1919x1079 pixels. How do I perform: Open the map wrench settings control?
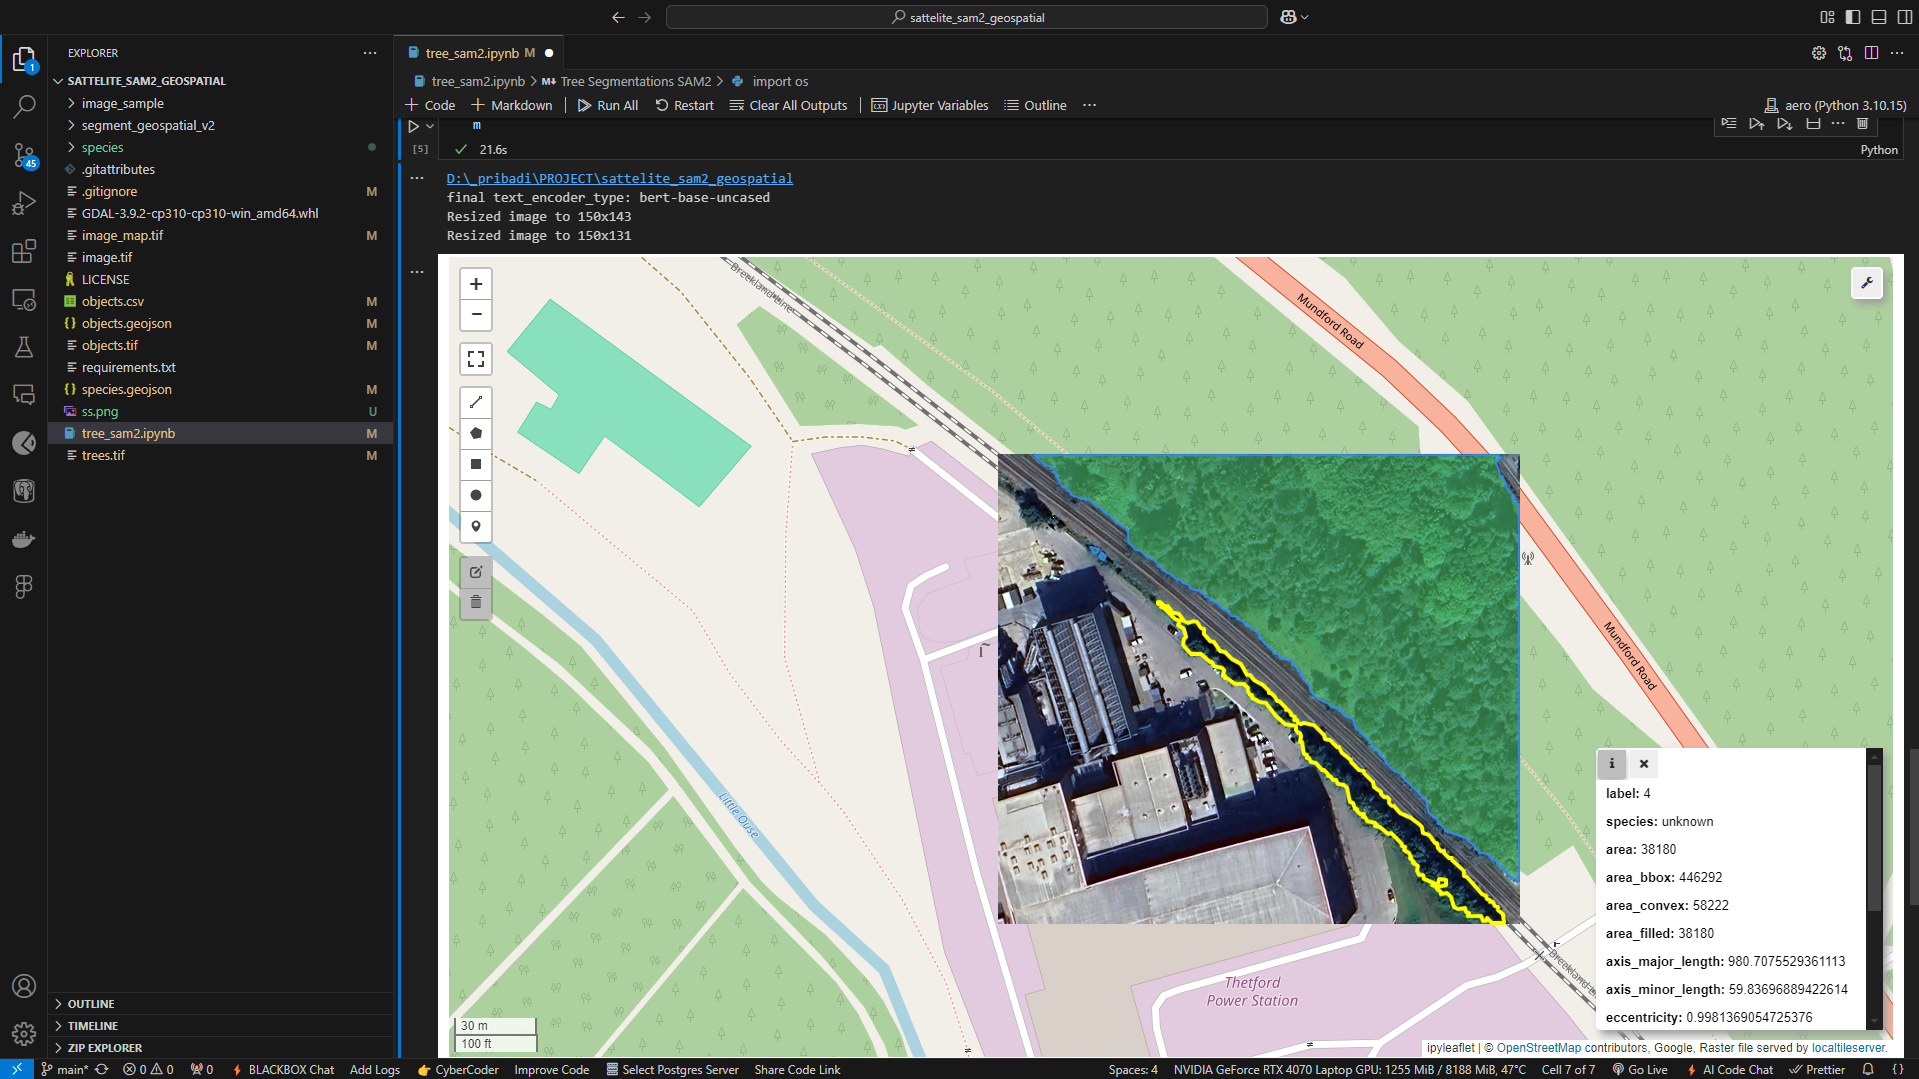click(x=1866, y=283)
